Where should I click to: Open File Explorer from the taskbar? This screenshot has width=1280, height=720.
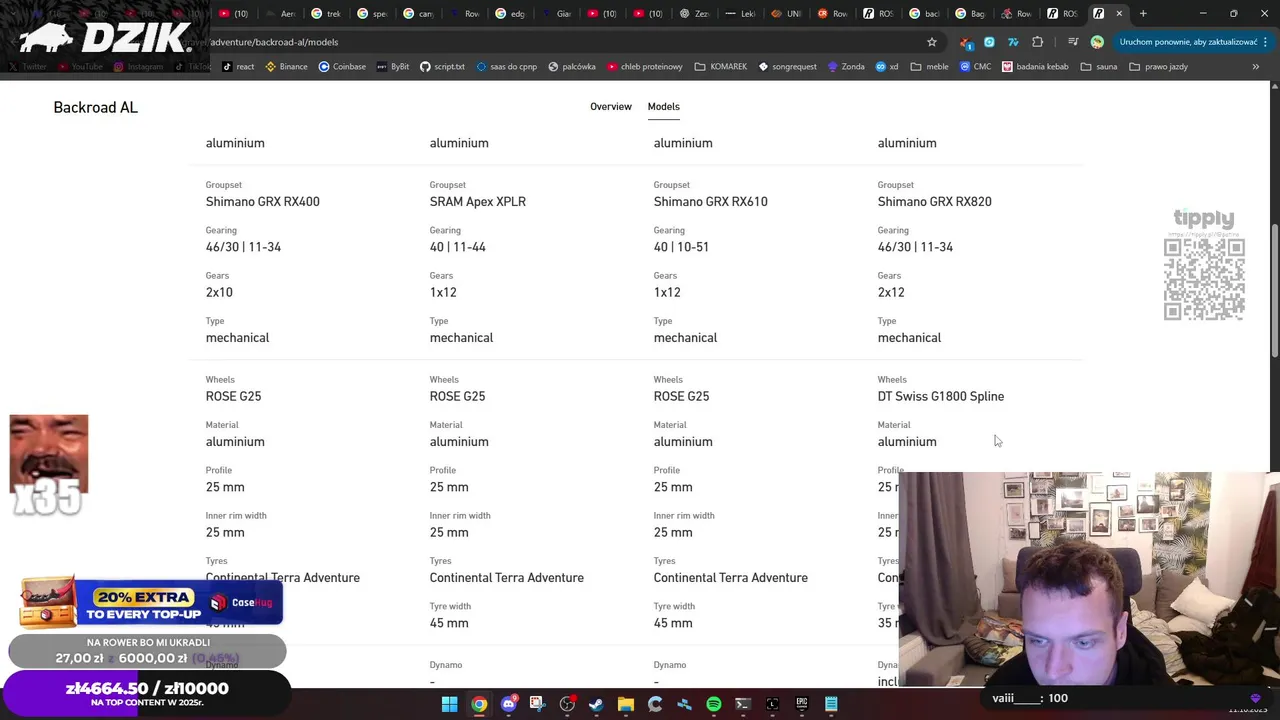tap(625, 704)
